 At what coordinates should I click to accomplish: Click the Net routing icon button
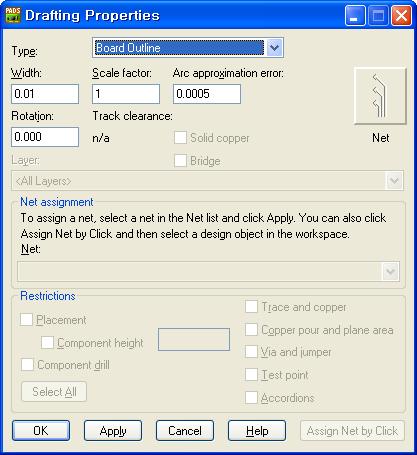(380, 96)
